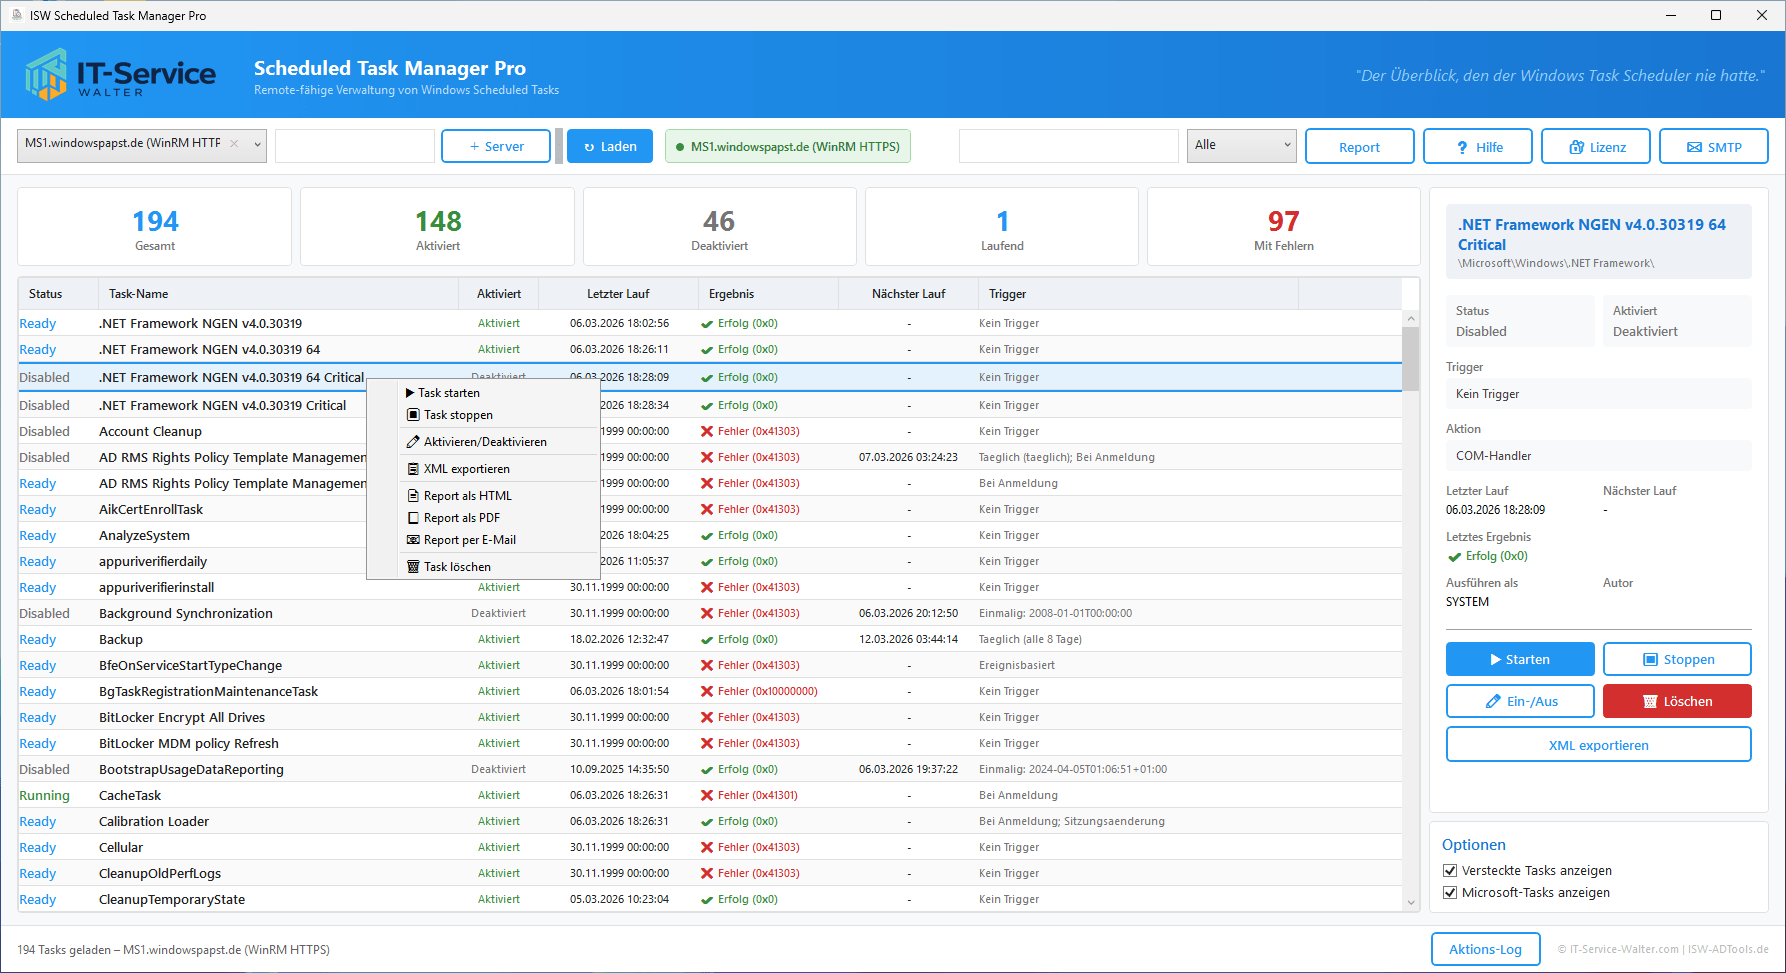Click the red Löschen button

(1676, 701)
